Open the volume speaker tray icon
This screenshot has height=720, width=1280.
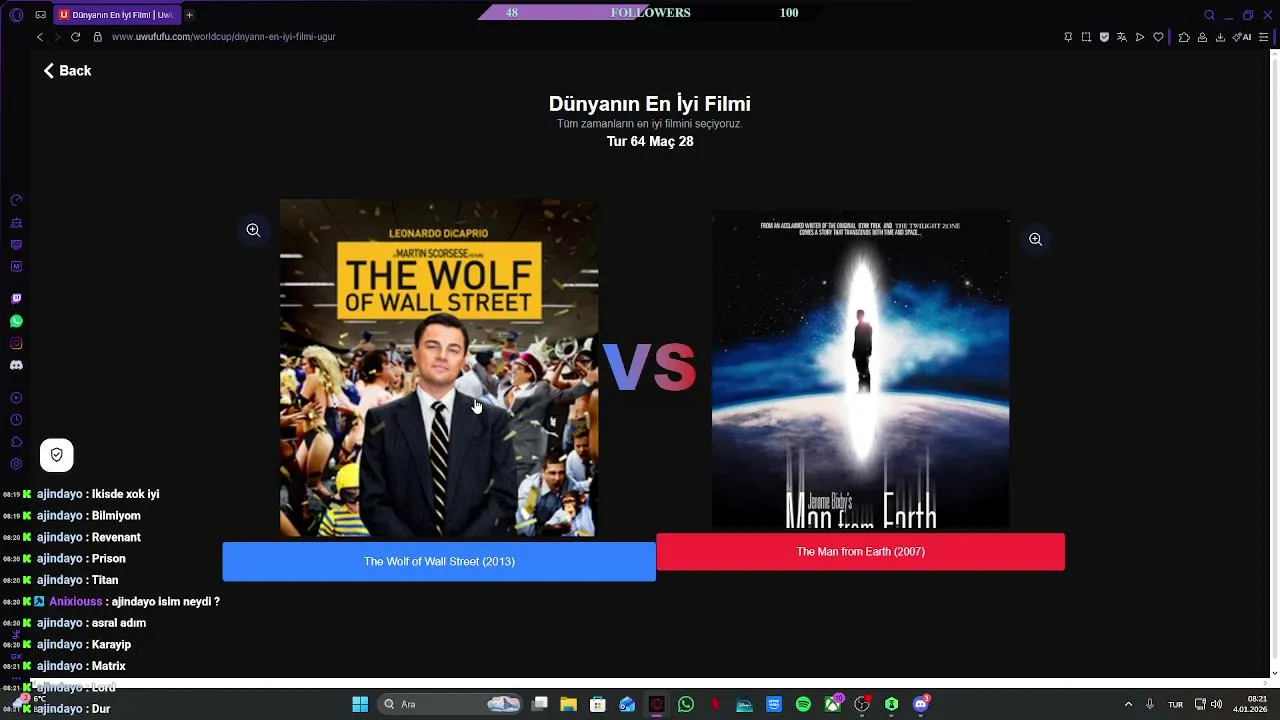pyautogui.click(x=1216, y=704)
